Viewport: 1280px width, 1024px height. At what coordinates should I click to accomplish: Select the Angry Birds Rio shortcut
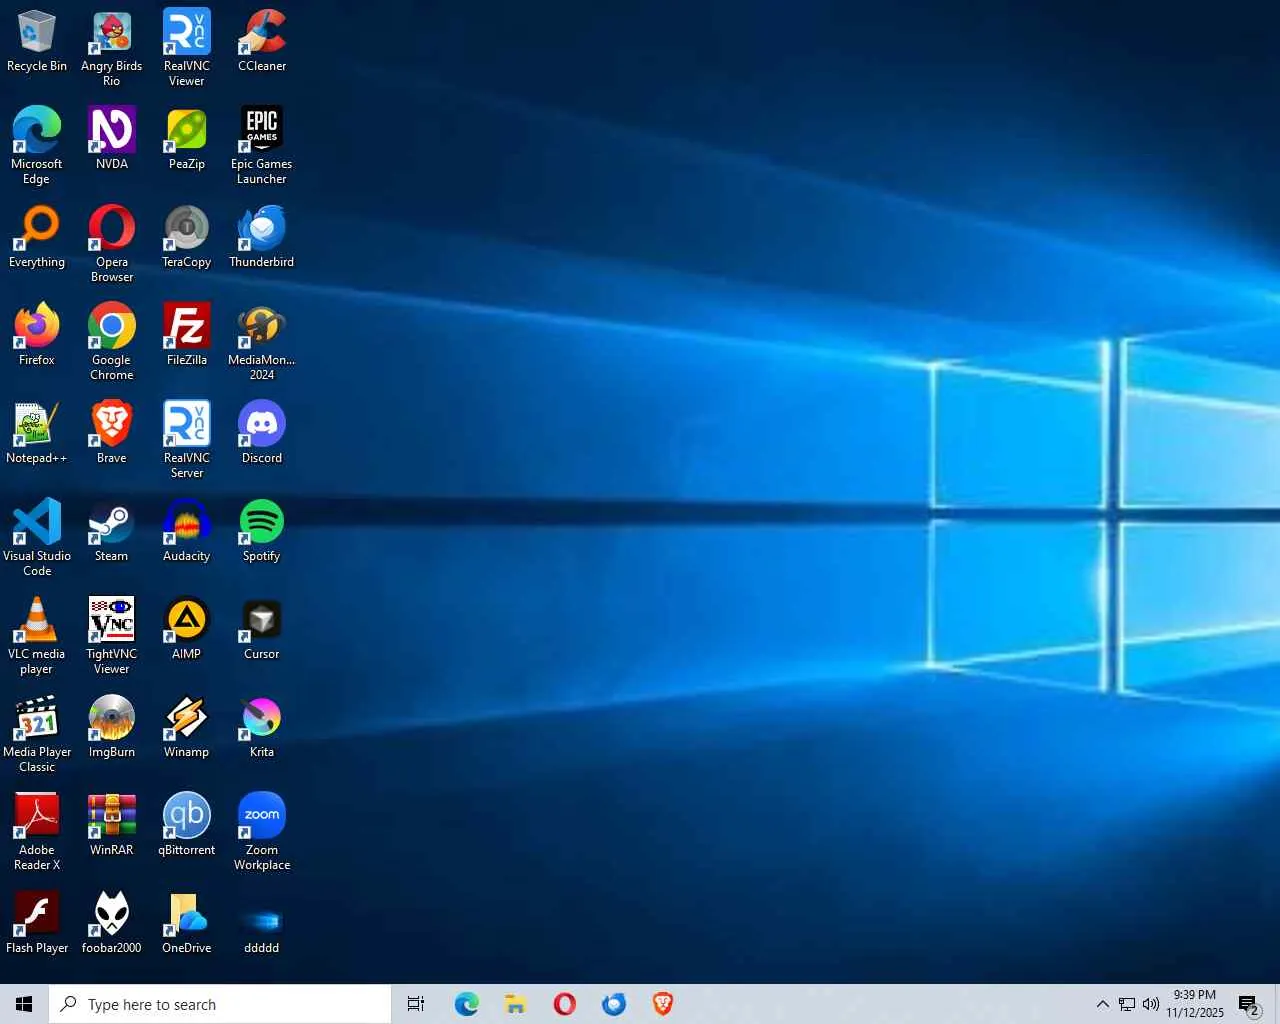(112, 48)
